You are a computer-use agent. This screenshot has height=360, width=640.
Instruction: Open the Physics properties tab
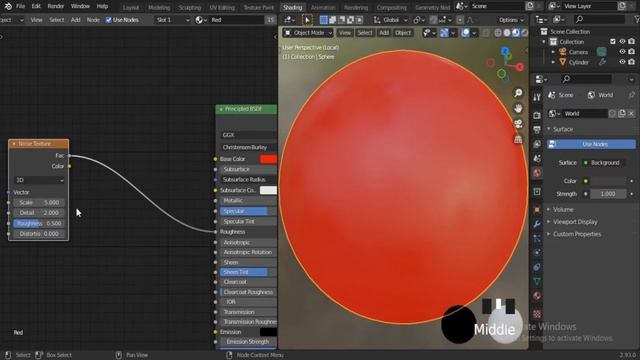537,253
